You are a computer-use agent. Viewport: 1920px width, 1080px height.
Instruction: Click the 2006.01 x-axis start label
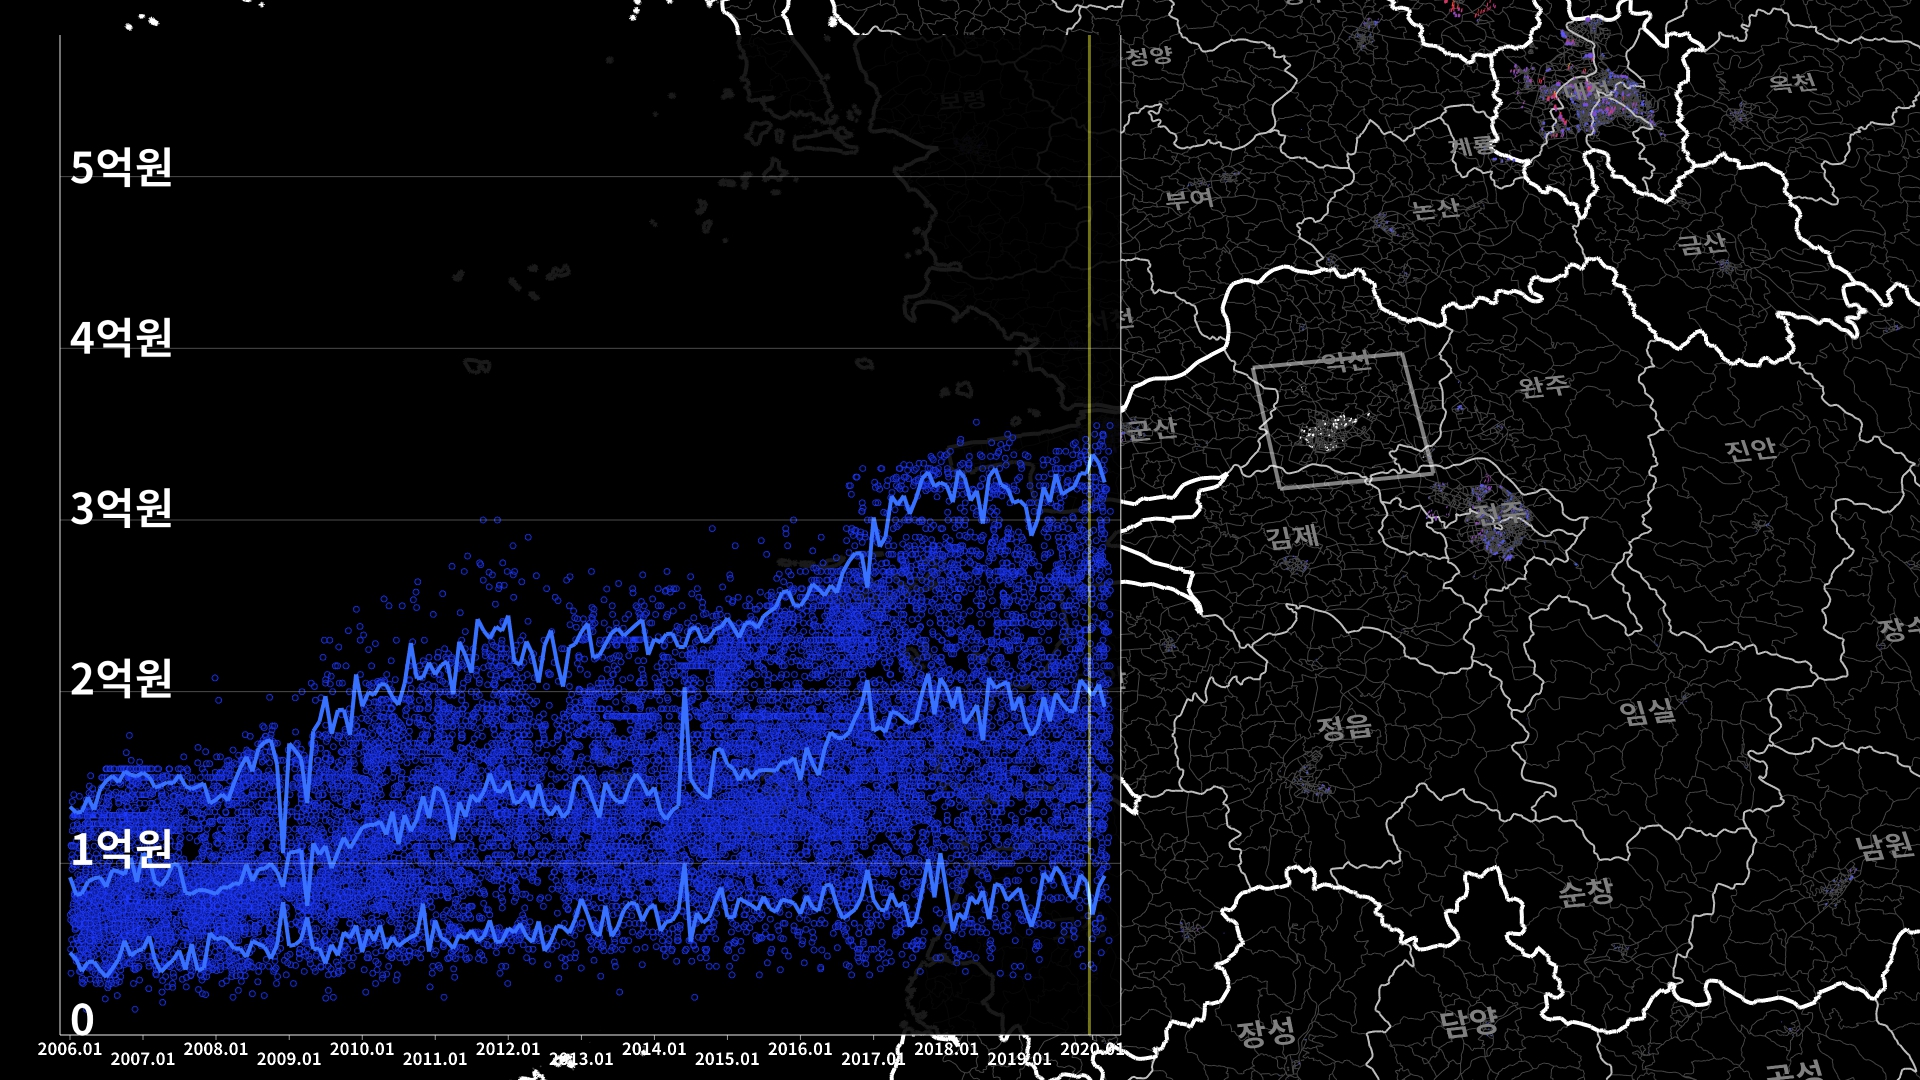tap(70, 1049)
